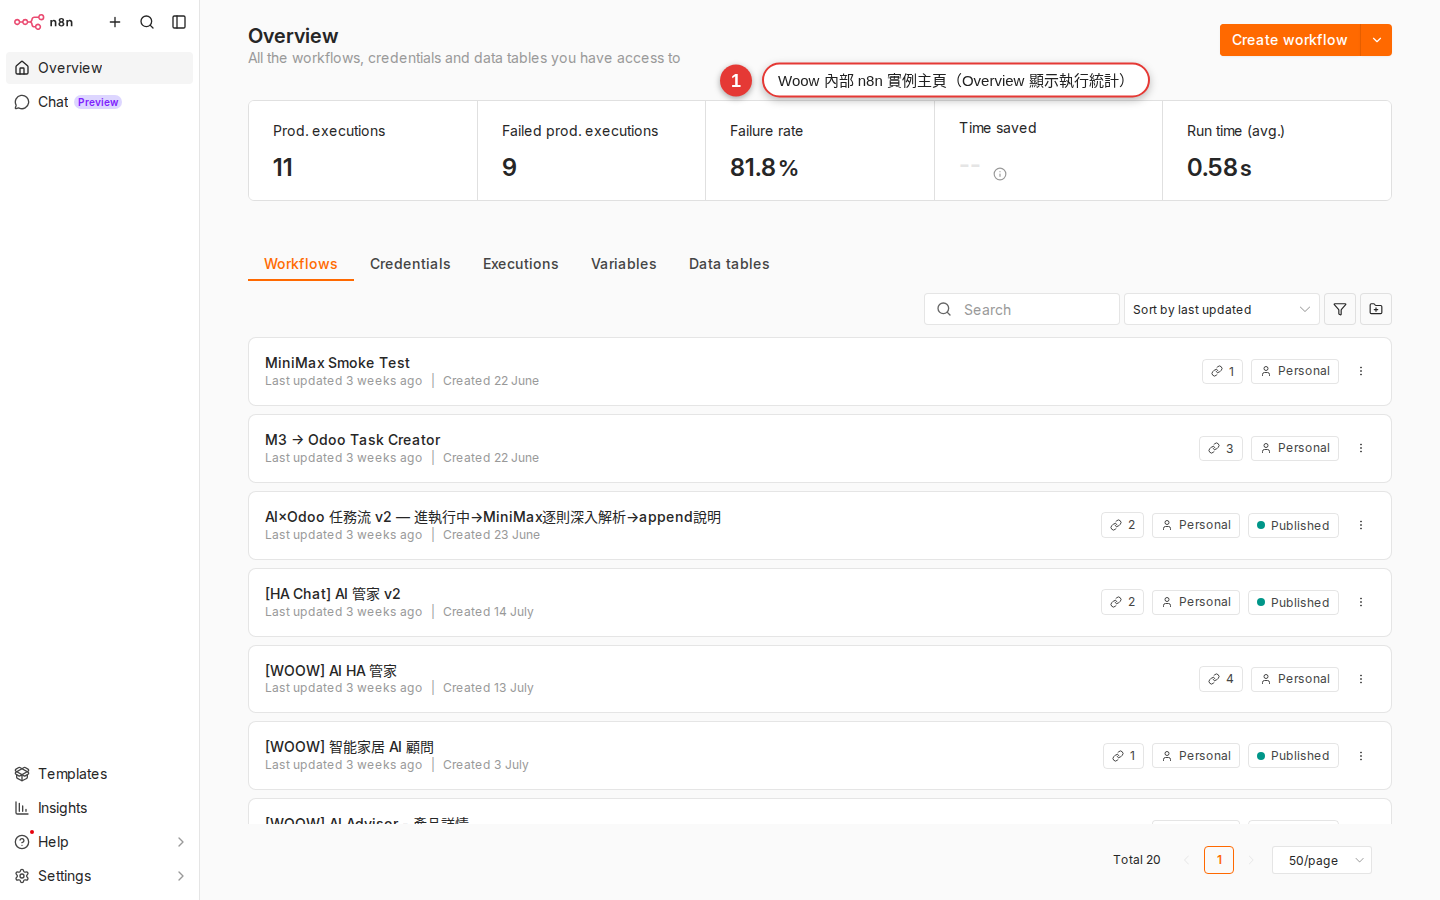Image resolution: width=1440 pixels, height=900 pixels.
Task: Click Time saved info icon
Action: pos(1000,174)
